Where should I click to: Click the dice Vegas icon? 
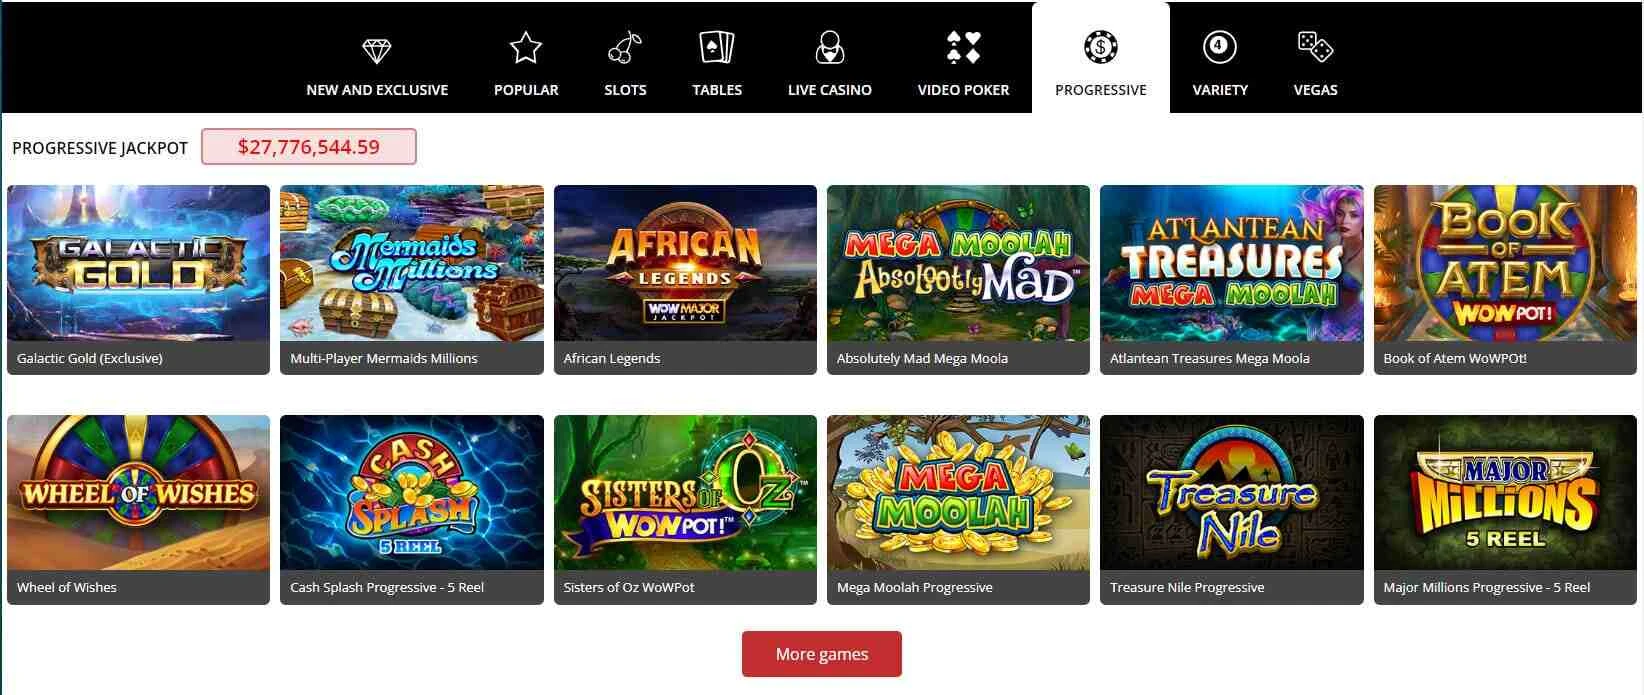pos(1315,47)
